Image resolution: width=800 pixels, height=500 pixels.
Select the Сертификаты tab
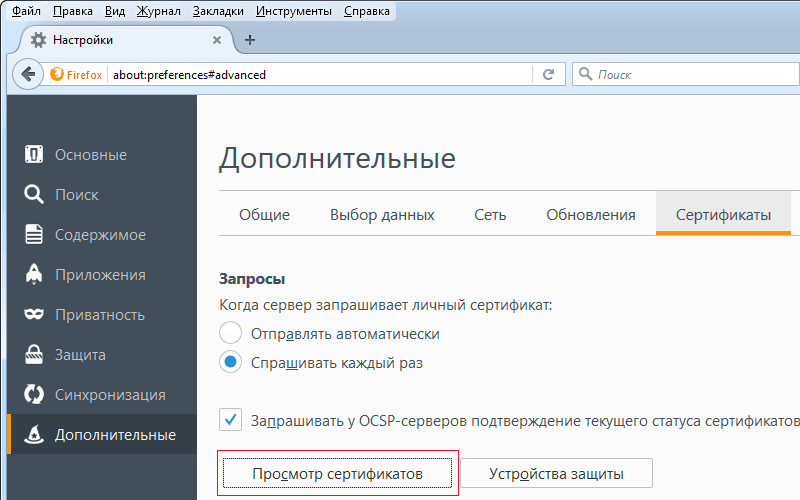(x=723, y=214)
